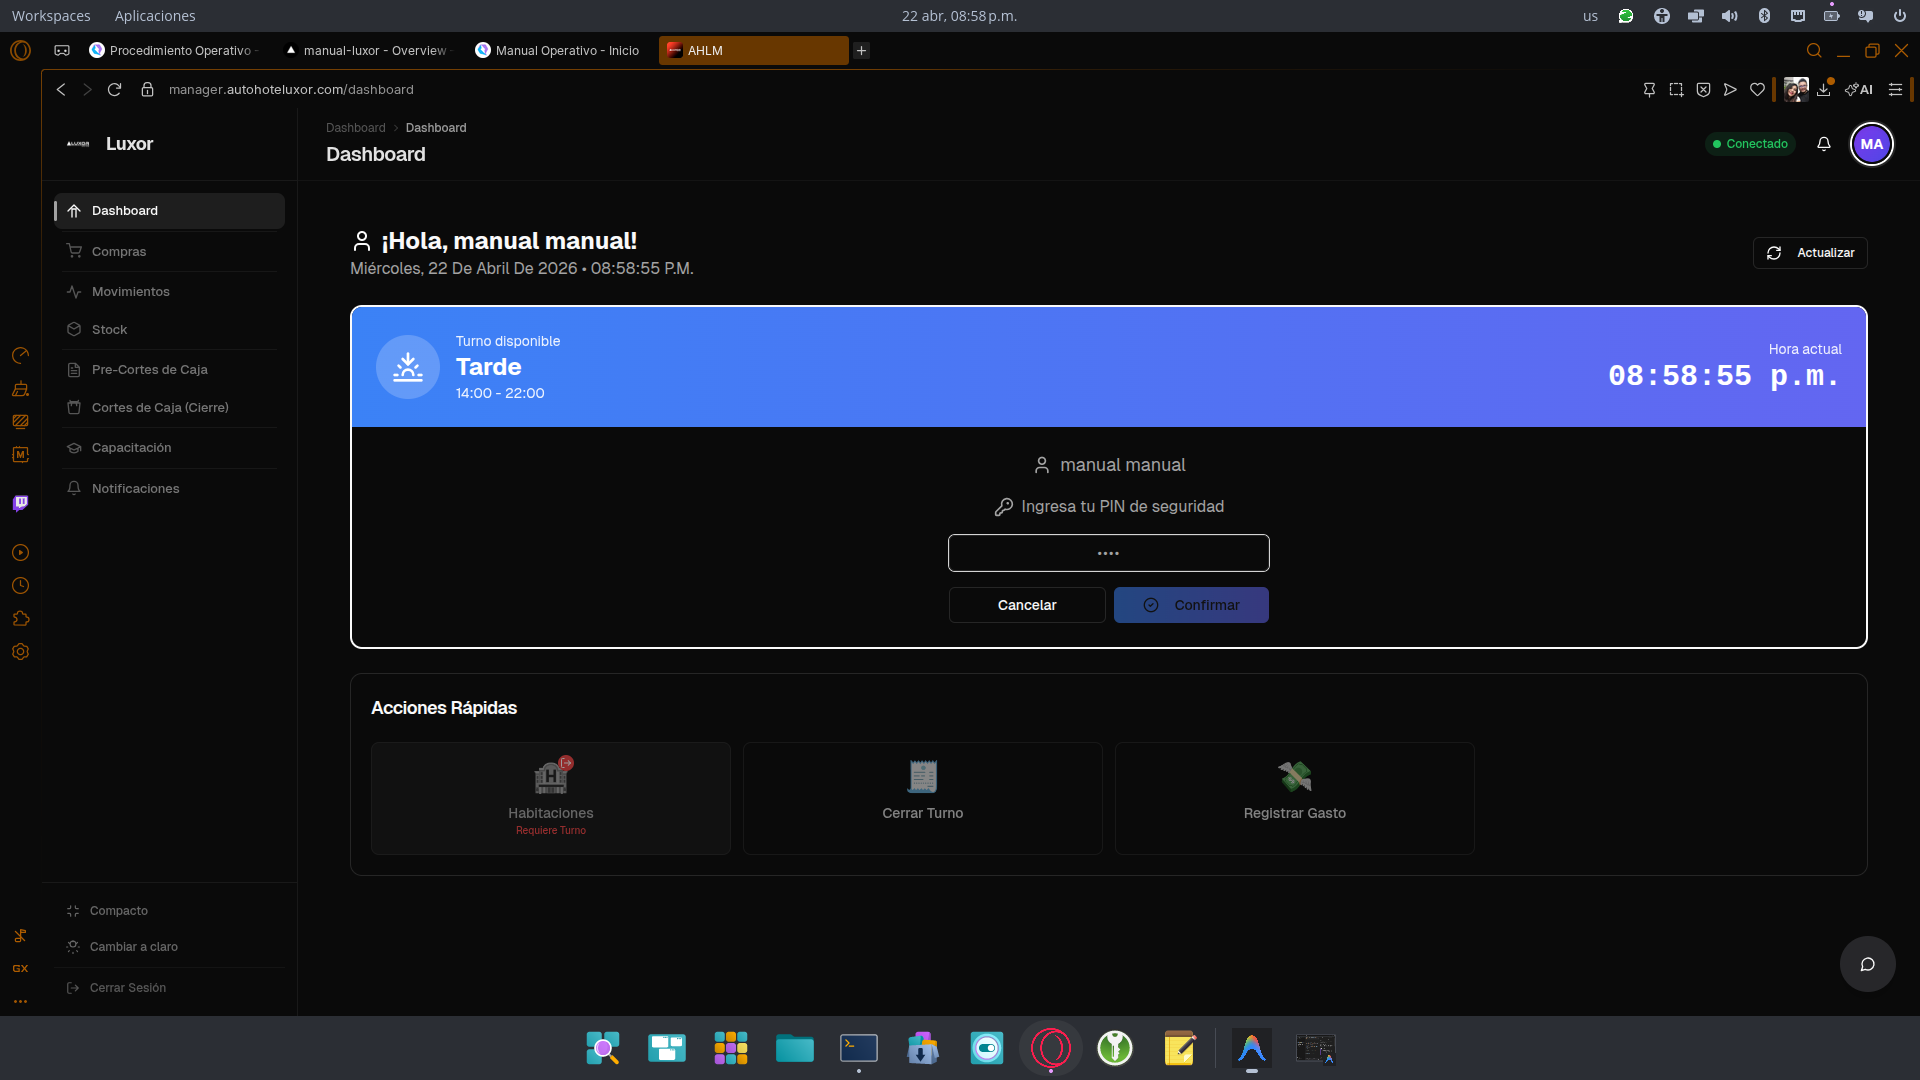Open extensions cube icon in sidebar
This screenshot has width=1920, height=1080.
click(20, 619)
